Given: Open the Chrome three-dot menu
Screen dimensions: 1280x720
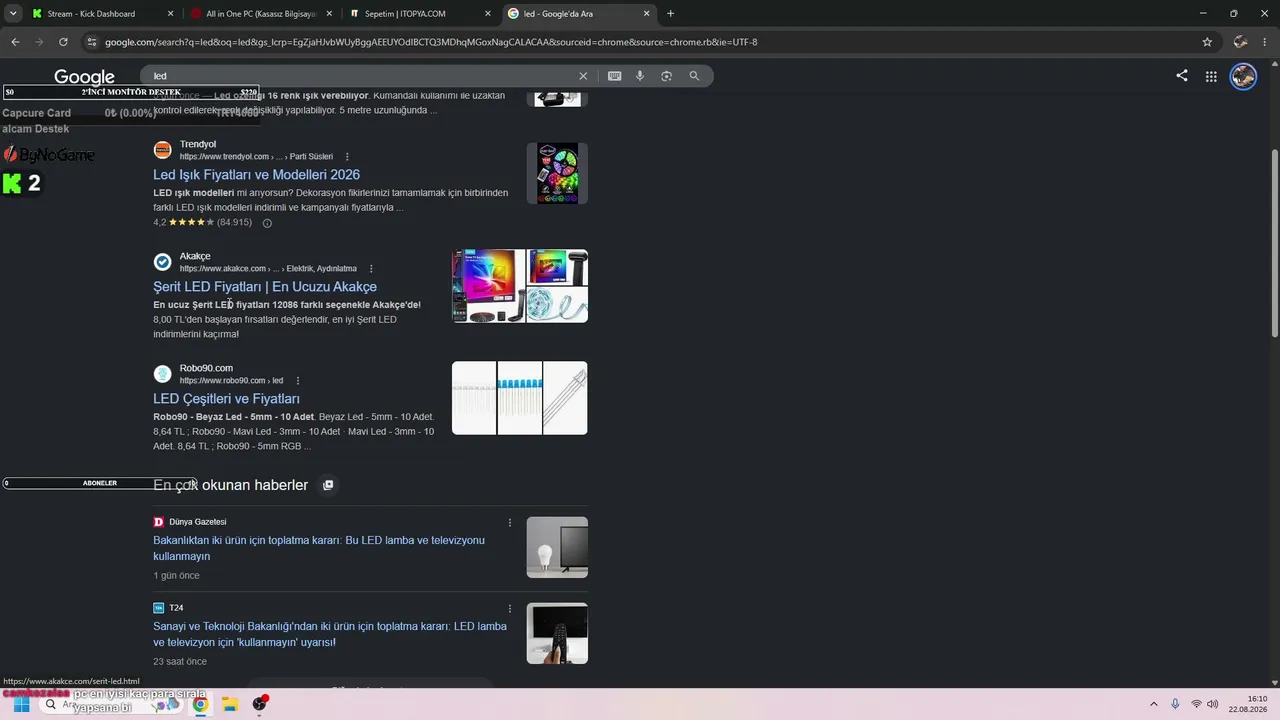Looking at the screenshot, I should [x=1265, y=42].
